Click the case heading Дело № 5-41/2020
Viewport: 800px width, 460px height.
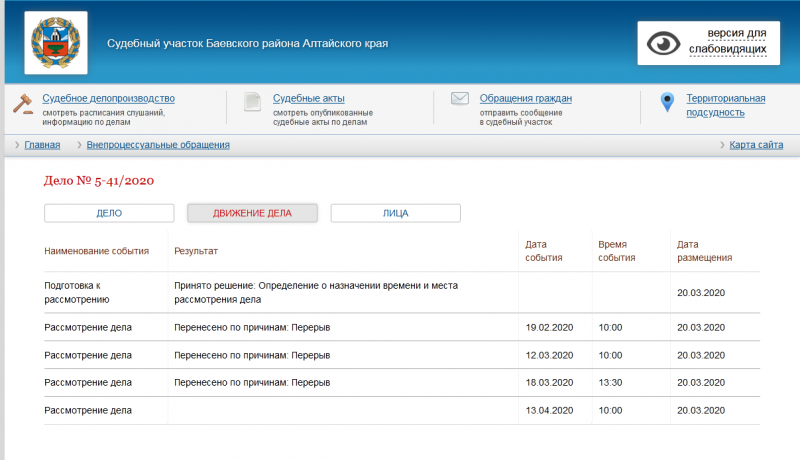[x=99, y=181]
